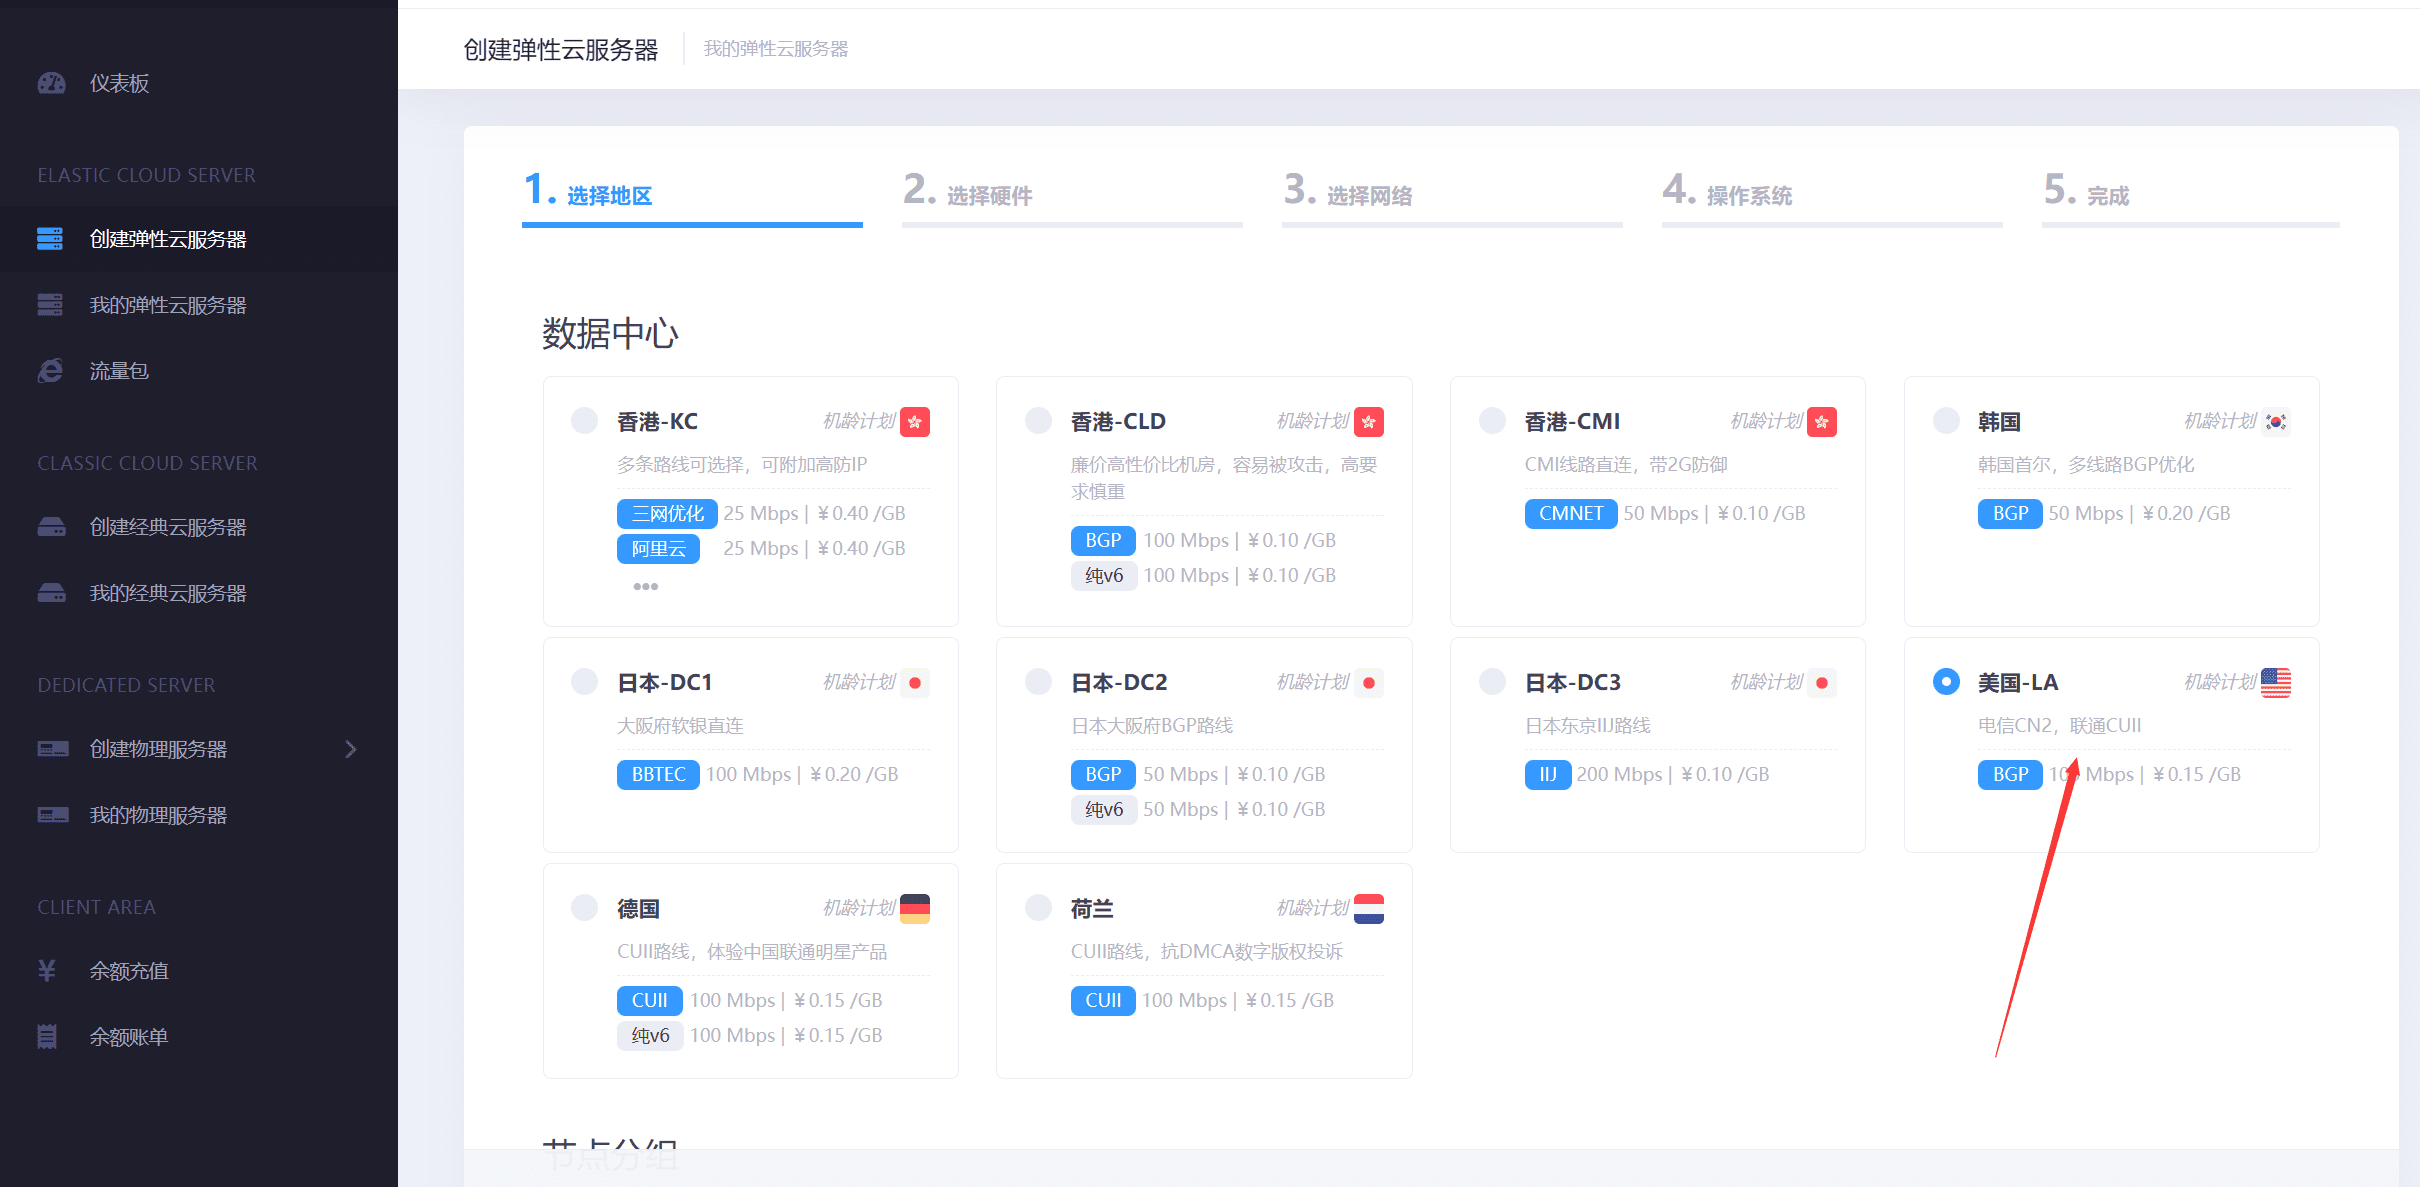This screenshot has height=1187, width=2420.
Task: Click the 余额账单 receipt icon
Action: [46, 1037]
